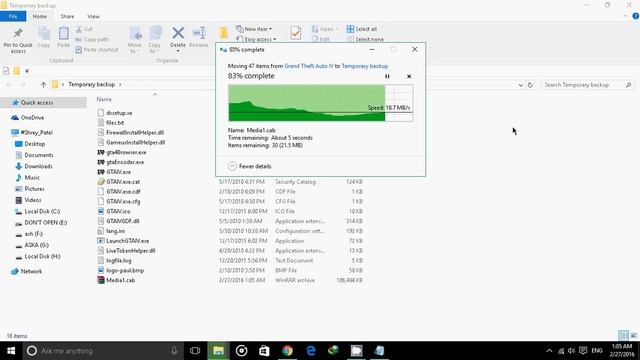Viewport: 640px width, 360px height.
Task: Launch Microsoft Edge from the taskbar
Action: click(311, 351)
